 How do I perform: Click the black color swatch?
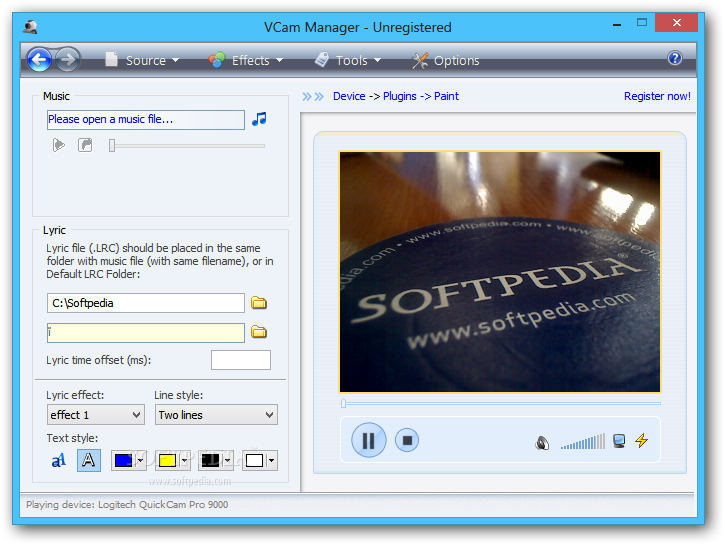point(210,460)
